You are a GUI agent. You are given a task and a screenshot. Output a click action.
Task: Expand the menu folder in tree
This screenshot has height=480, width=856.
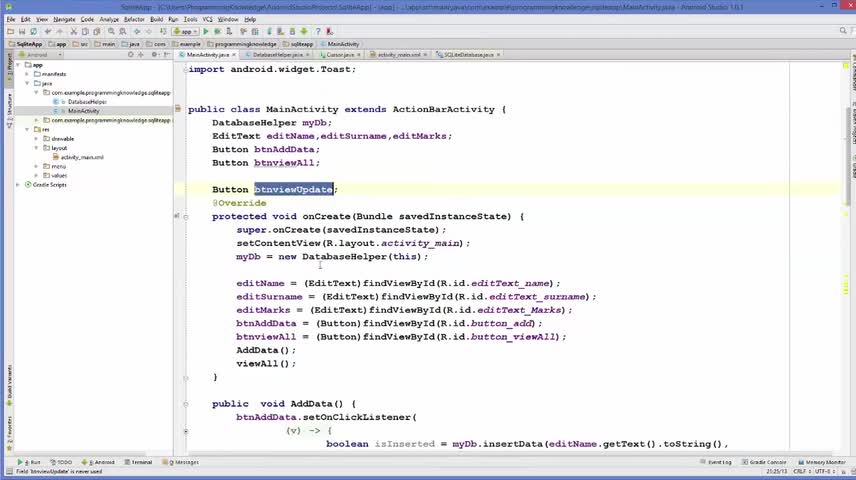coord(37,166)
